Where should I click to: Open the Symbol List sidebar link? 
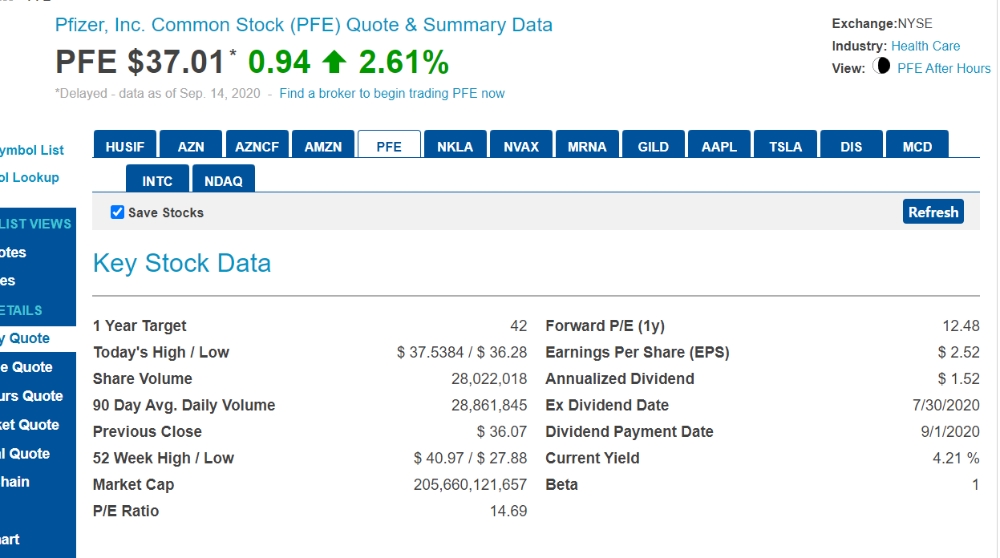coord(32,150)
